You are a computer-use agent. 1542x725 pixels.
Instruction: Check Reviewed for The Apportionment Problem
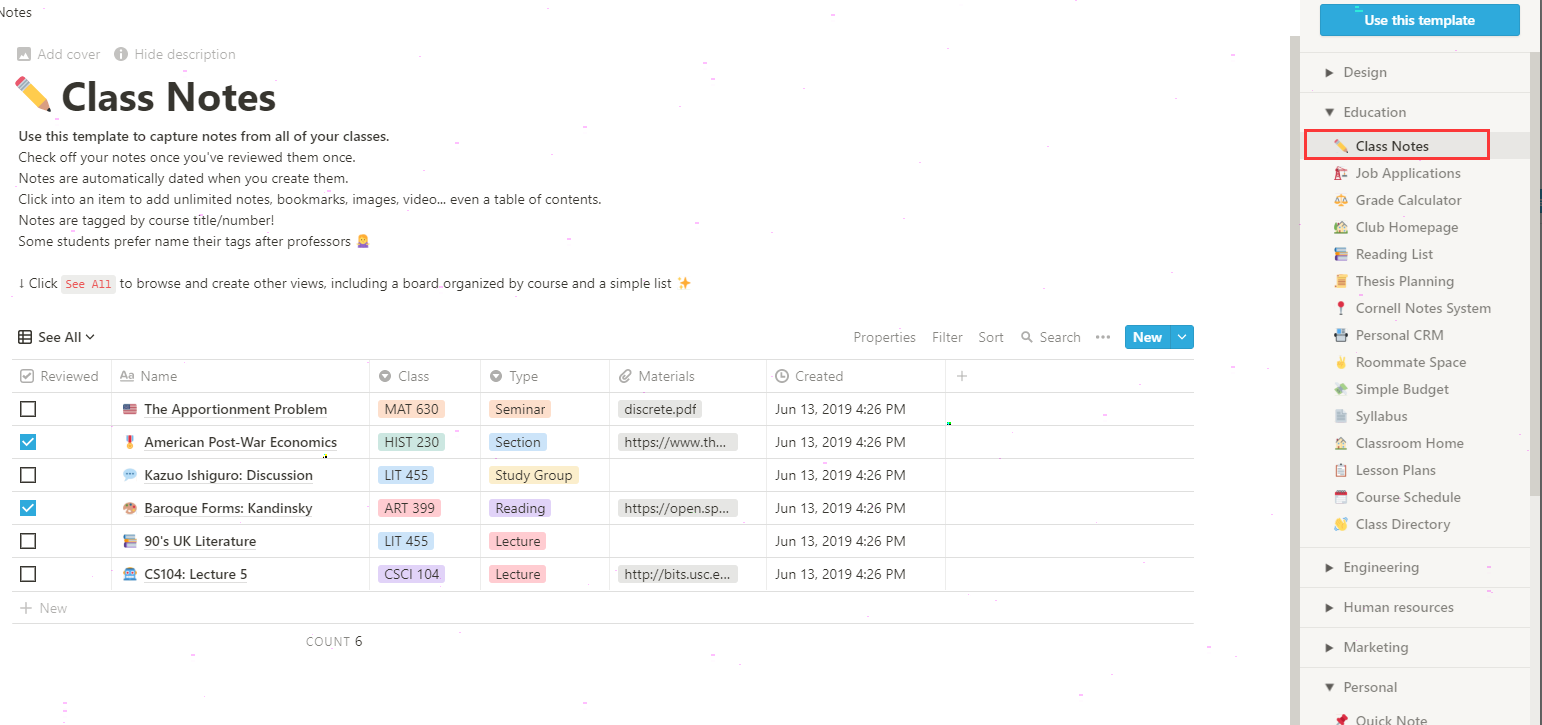pyautogui.click(x=28, y=409)
